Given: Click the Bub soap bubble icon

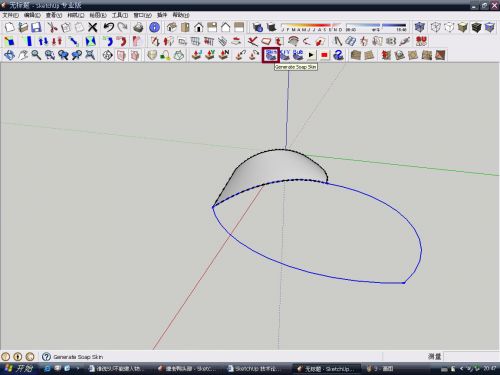Looking at the screenshot, I should [x=298, y=55].
